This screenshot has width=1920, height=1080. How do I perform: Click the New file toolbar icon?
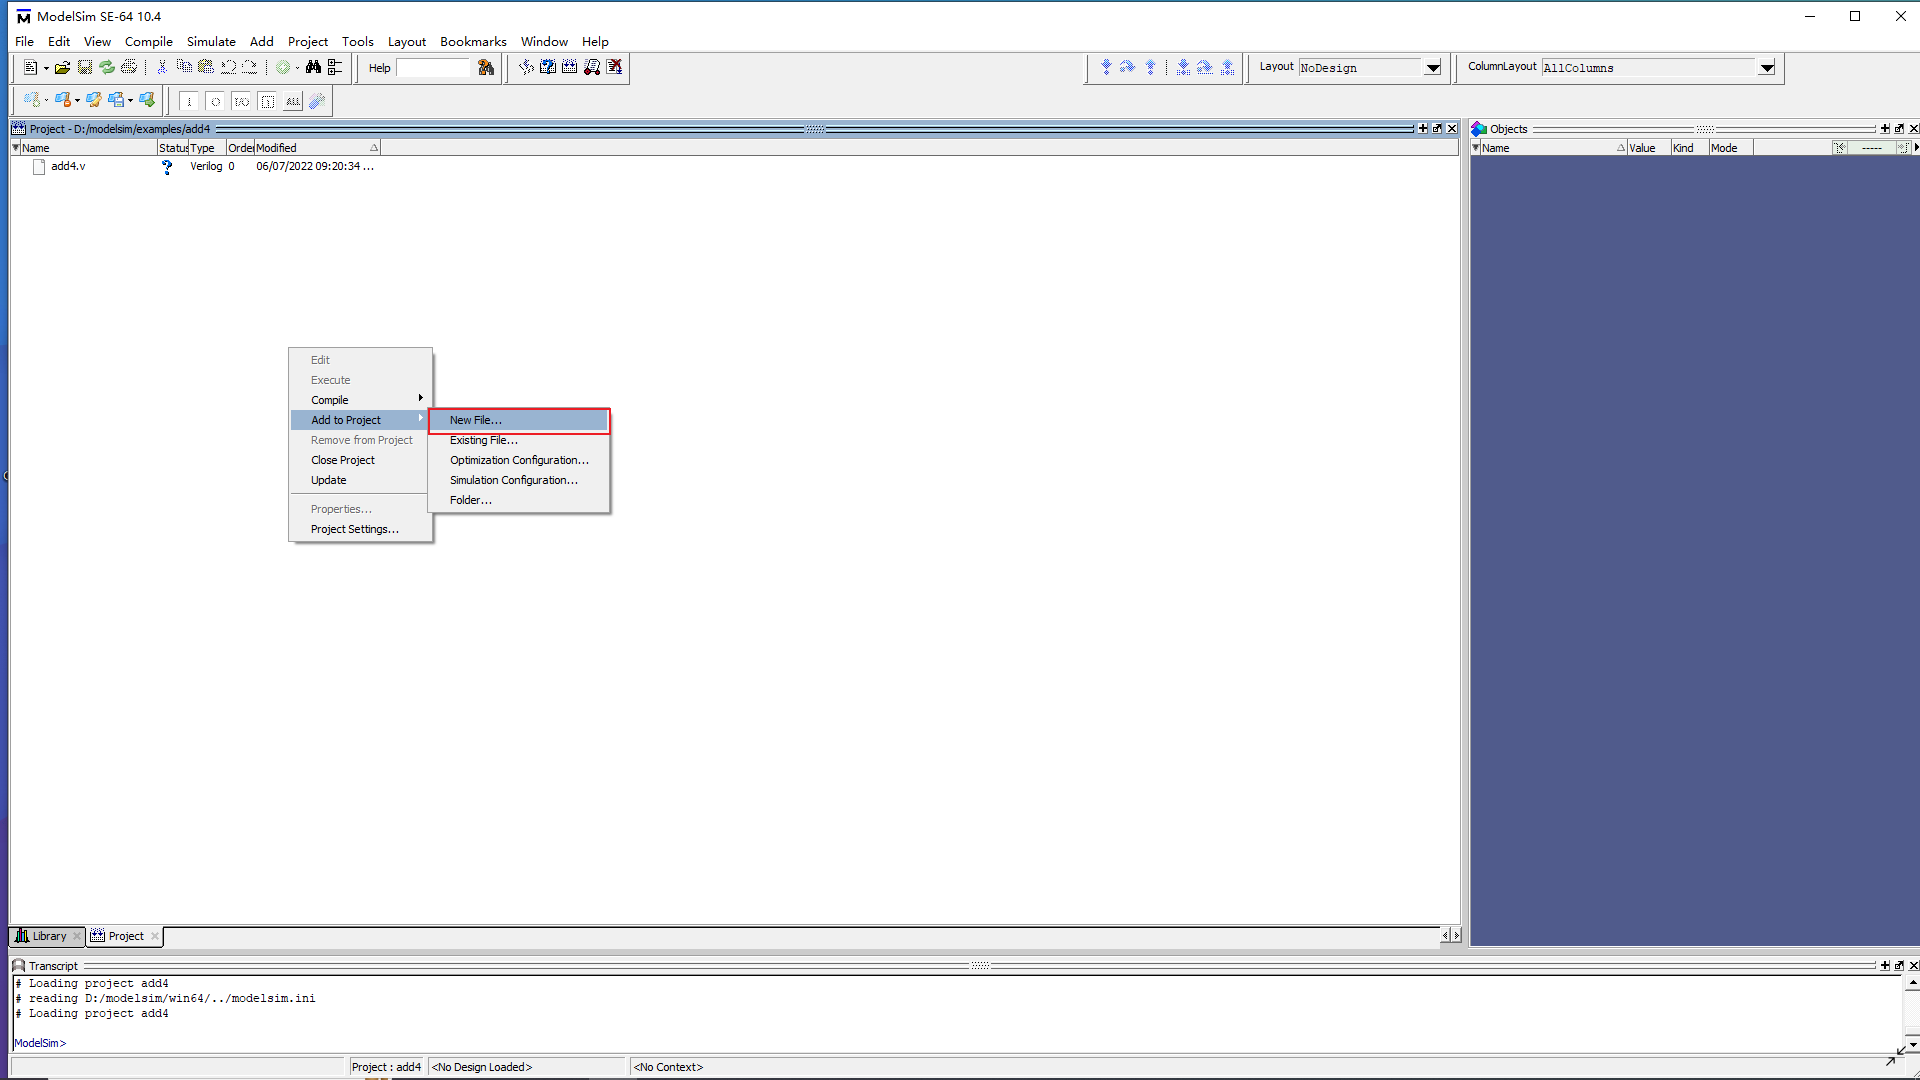pyautogui.click(x=31, y=67)
